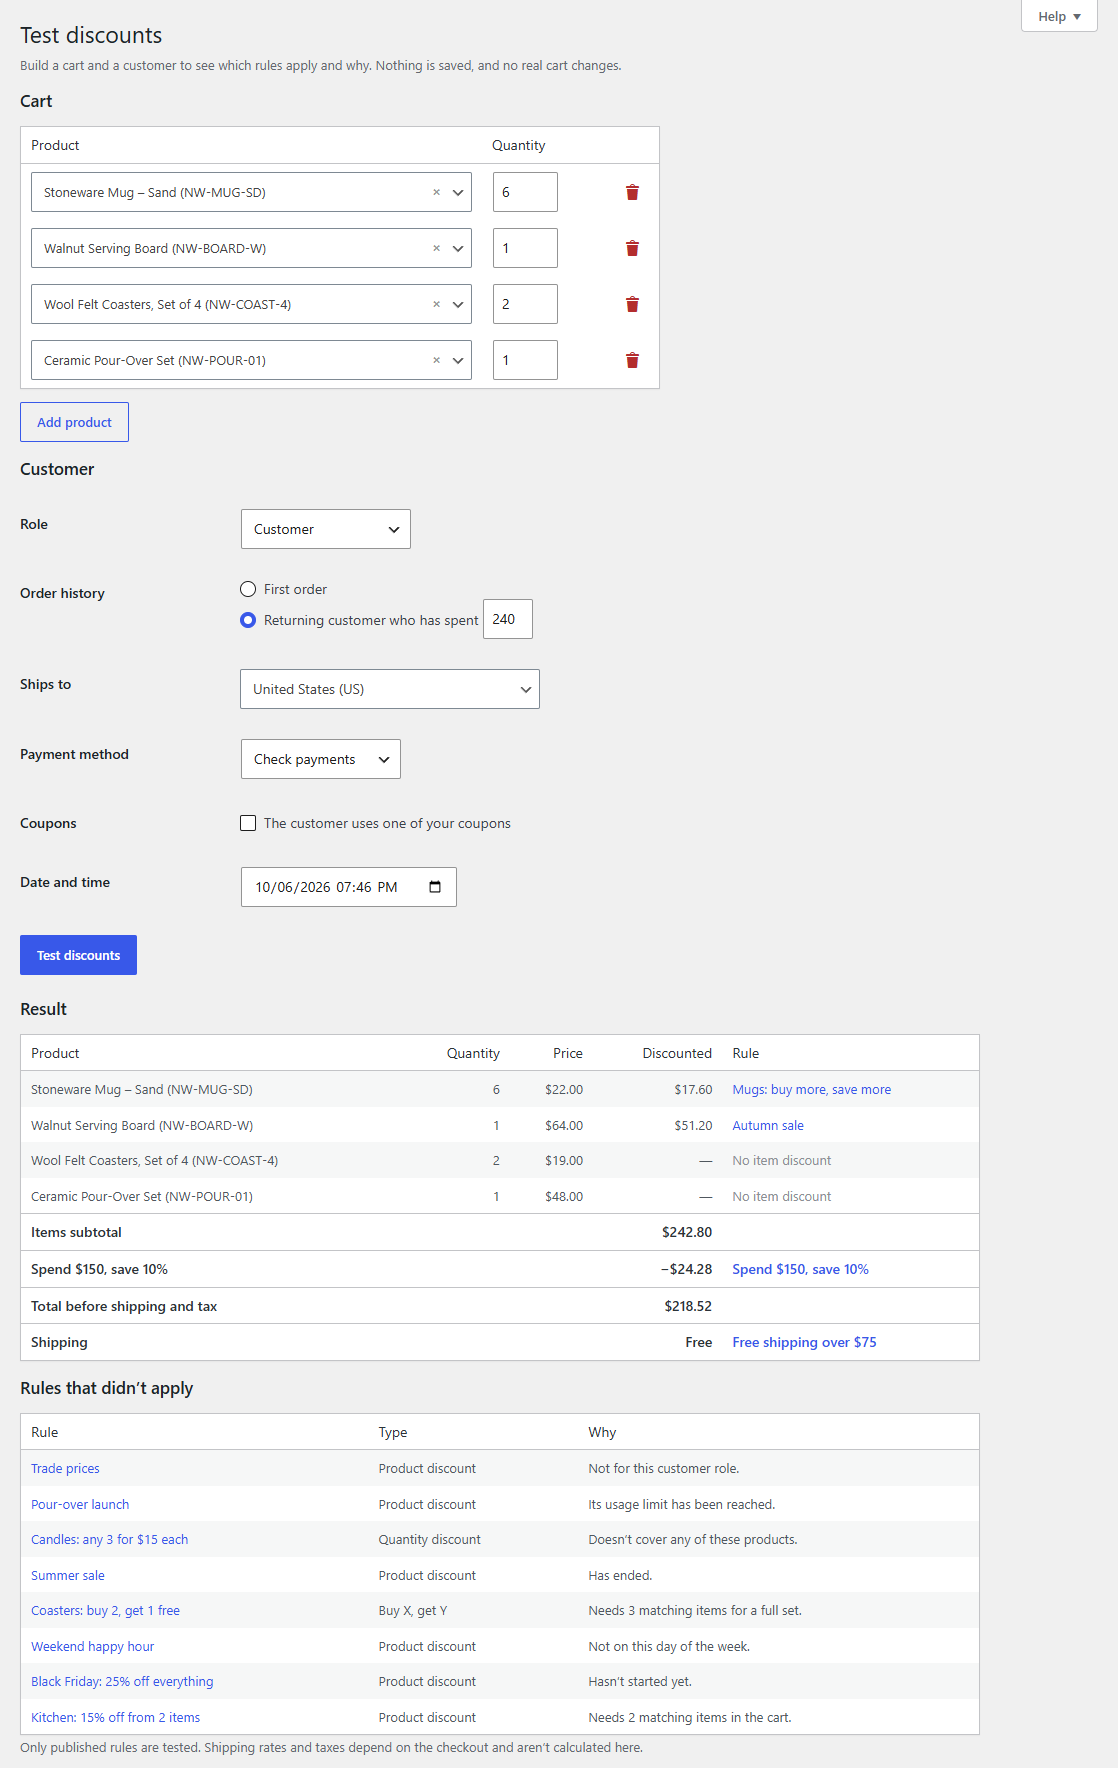Clear the Ceramic Pour-Over Set selection
This screenshot has height=1768, width=1118.
pyautogui.click(x=436, y=360)
